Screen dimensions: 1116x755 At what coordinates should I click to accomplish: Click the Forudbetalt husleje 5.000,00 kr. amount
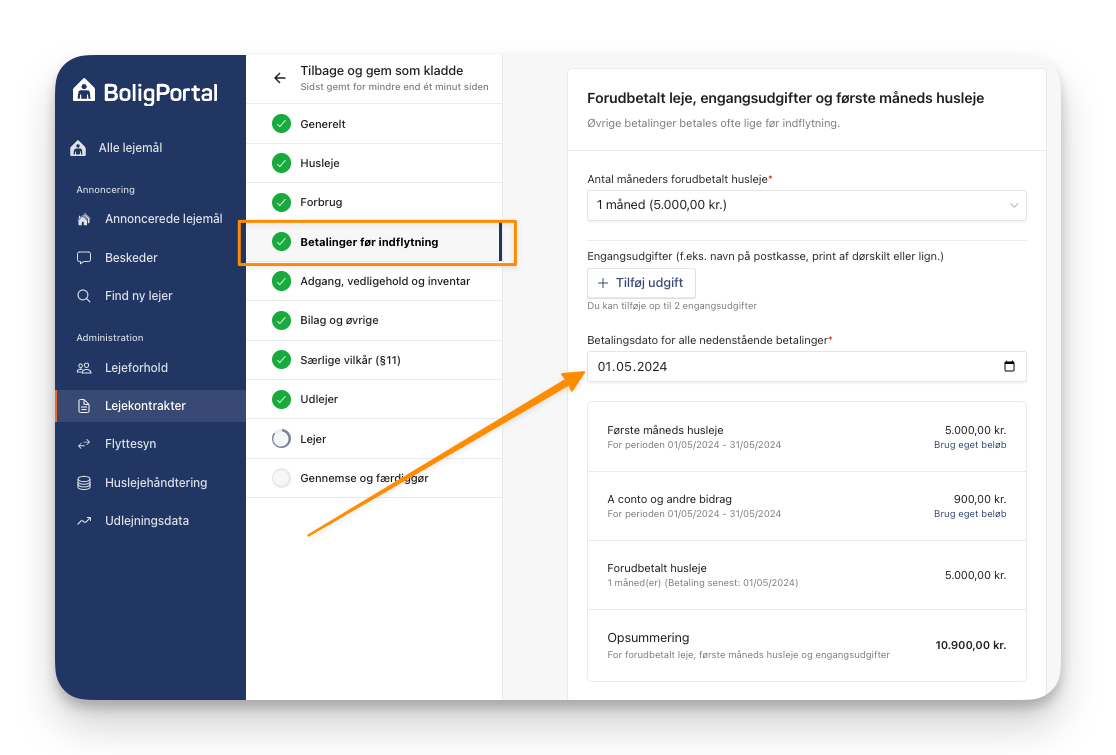[x=975, y=575]
